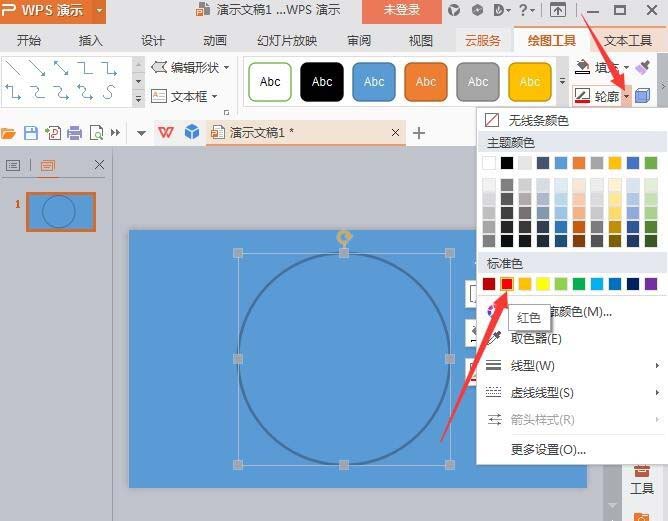Click the Tools (工具) toolbox icon
Image resolution: width=668 pixels, height=521 pixels.
click(642, 471)
